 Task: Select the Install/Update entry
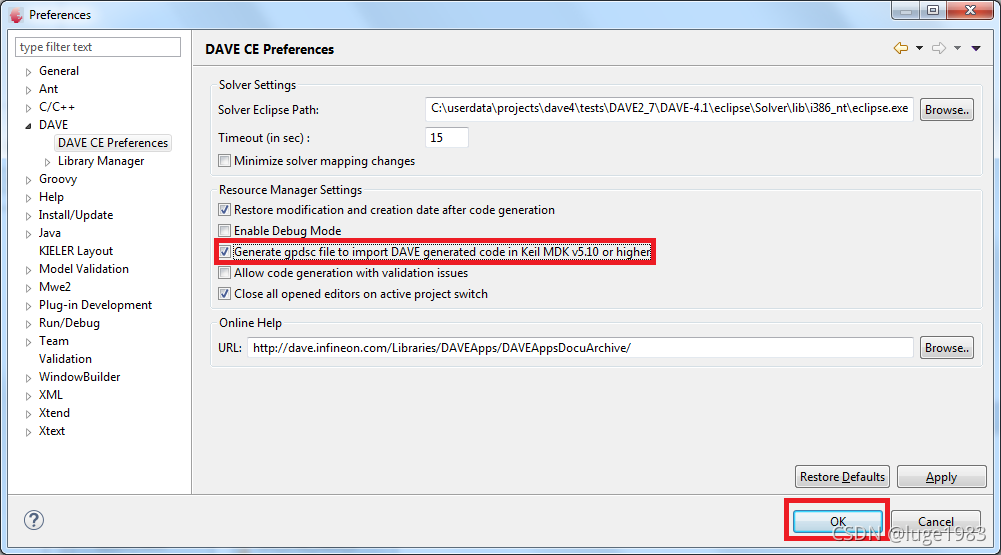pos(75,215)
